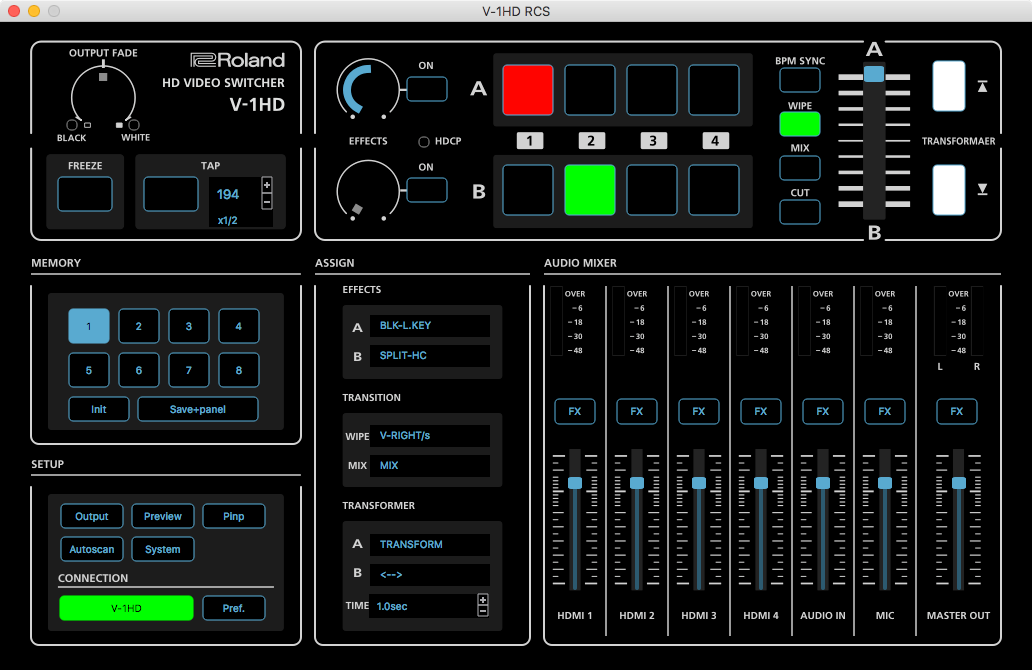
Task: Click the MASTER OUT volume fader
Action: pyautogui.click(x=958, y=484)
